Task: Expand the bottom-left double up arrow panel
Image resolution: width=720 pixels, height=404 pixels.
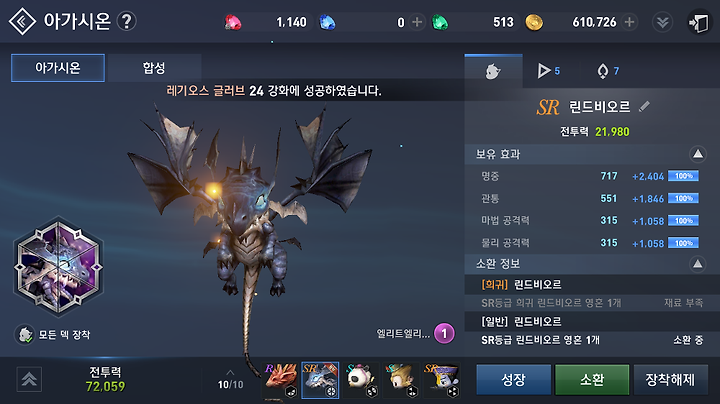Action: [29, 379]
